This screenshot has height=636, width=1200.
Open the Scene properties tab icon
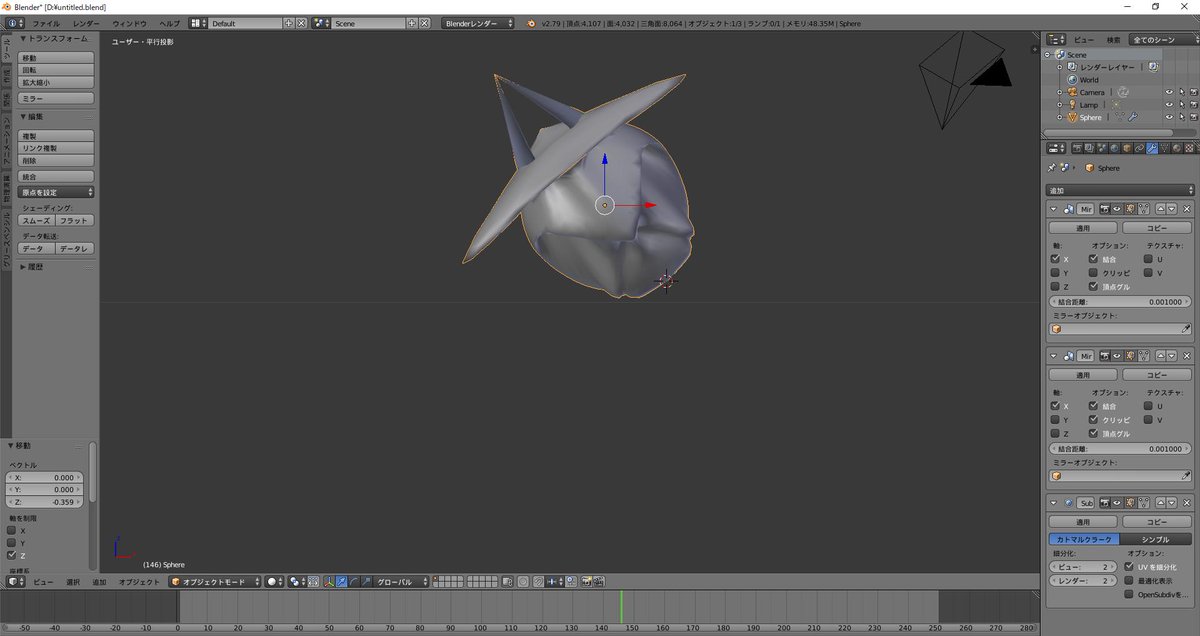1101,148
